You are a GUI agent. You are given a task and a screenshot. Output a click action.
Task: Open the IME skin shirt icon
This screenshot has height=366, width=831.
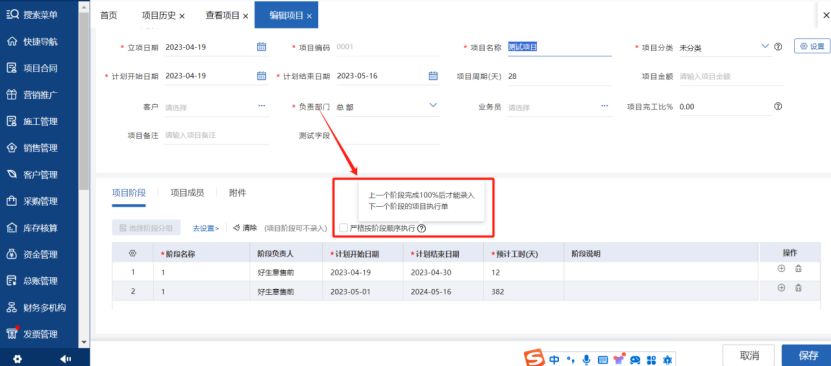tap(619, 359)
